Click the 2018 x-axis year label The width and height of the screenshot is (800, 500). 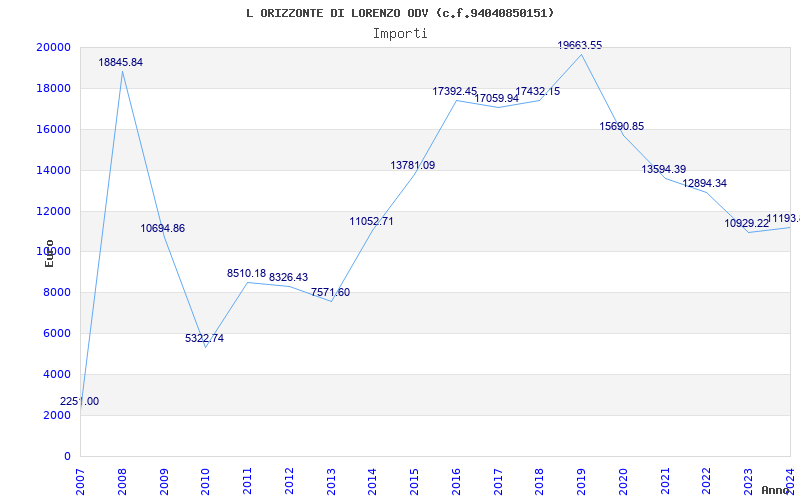tap(540, 482)
